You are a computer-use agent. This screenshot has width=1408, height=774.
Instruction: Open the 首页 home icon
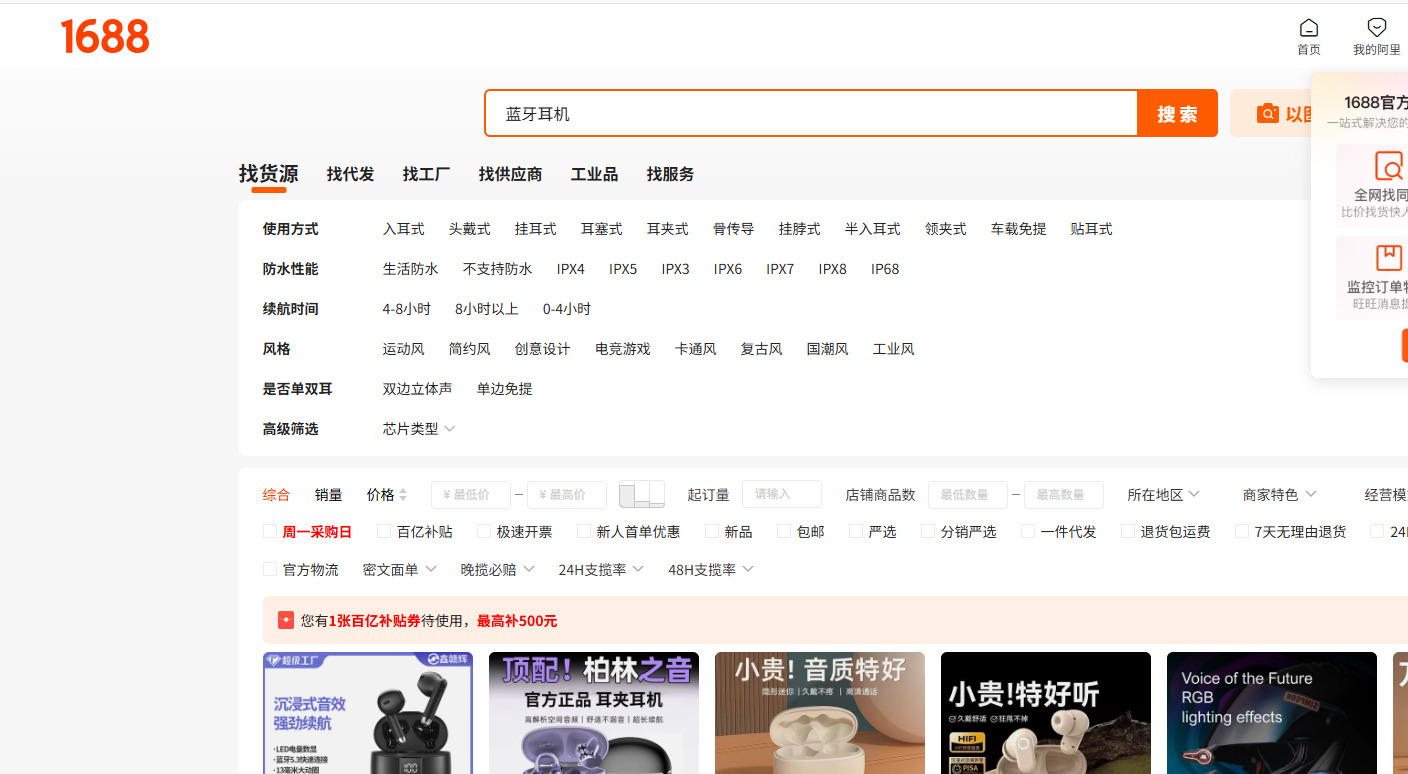1308,28
